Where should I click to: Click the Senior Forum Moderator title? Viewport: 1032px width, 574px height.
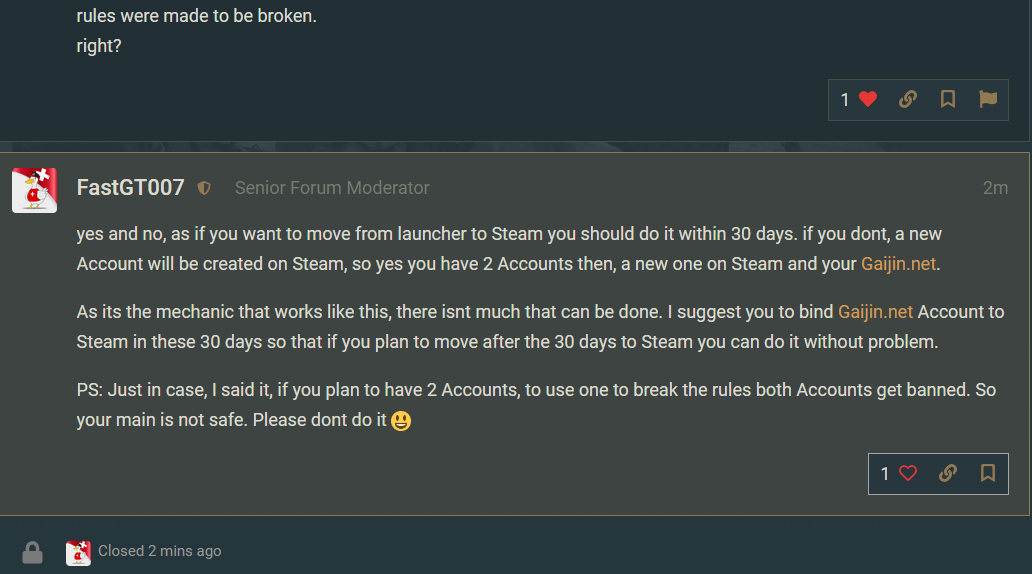(x=332, y=188)
